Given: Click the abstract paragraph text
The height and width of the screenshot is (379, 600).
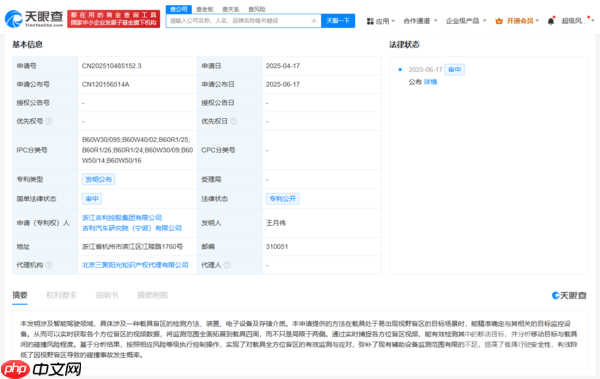Looking at the screenshot, I should click(299, 339).
